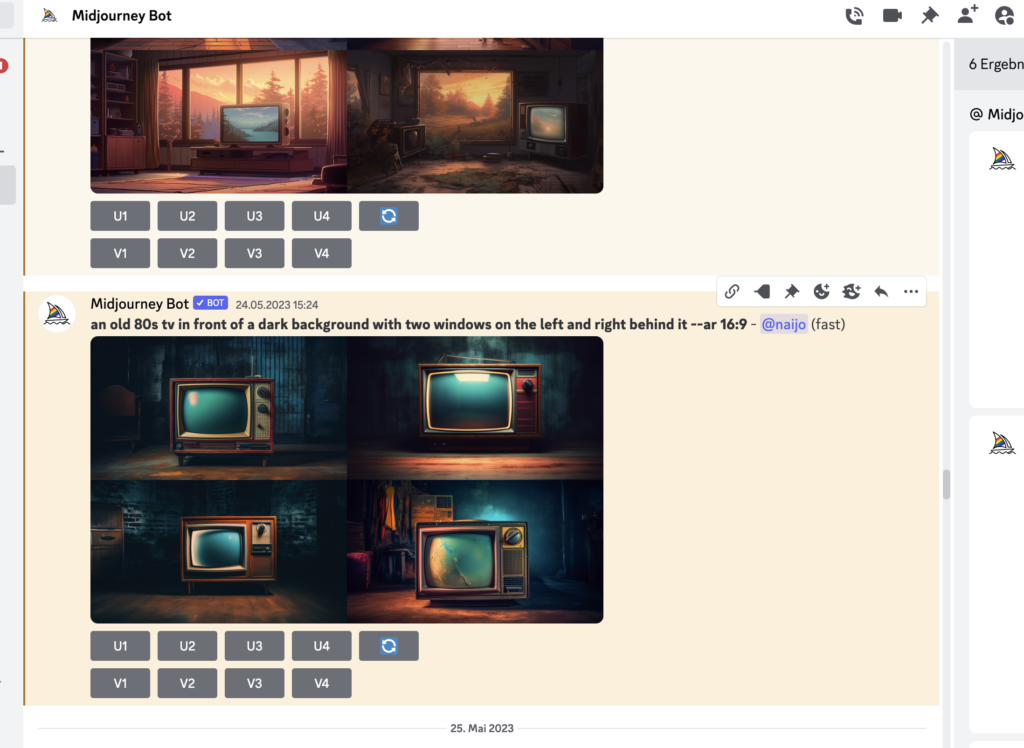
Task: Open the @naijo mention
Action: tap(784, 324)
